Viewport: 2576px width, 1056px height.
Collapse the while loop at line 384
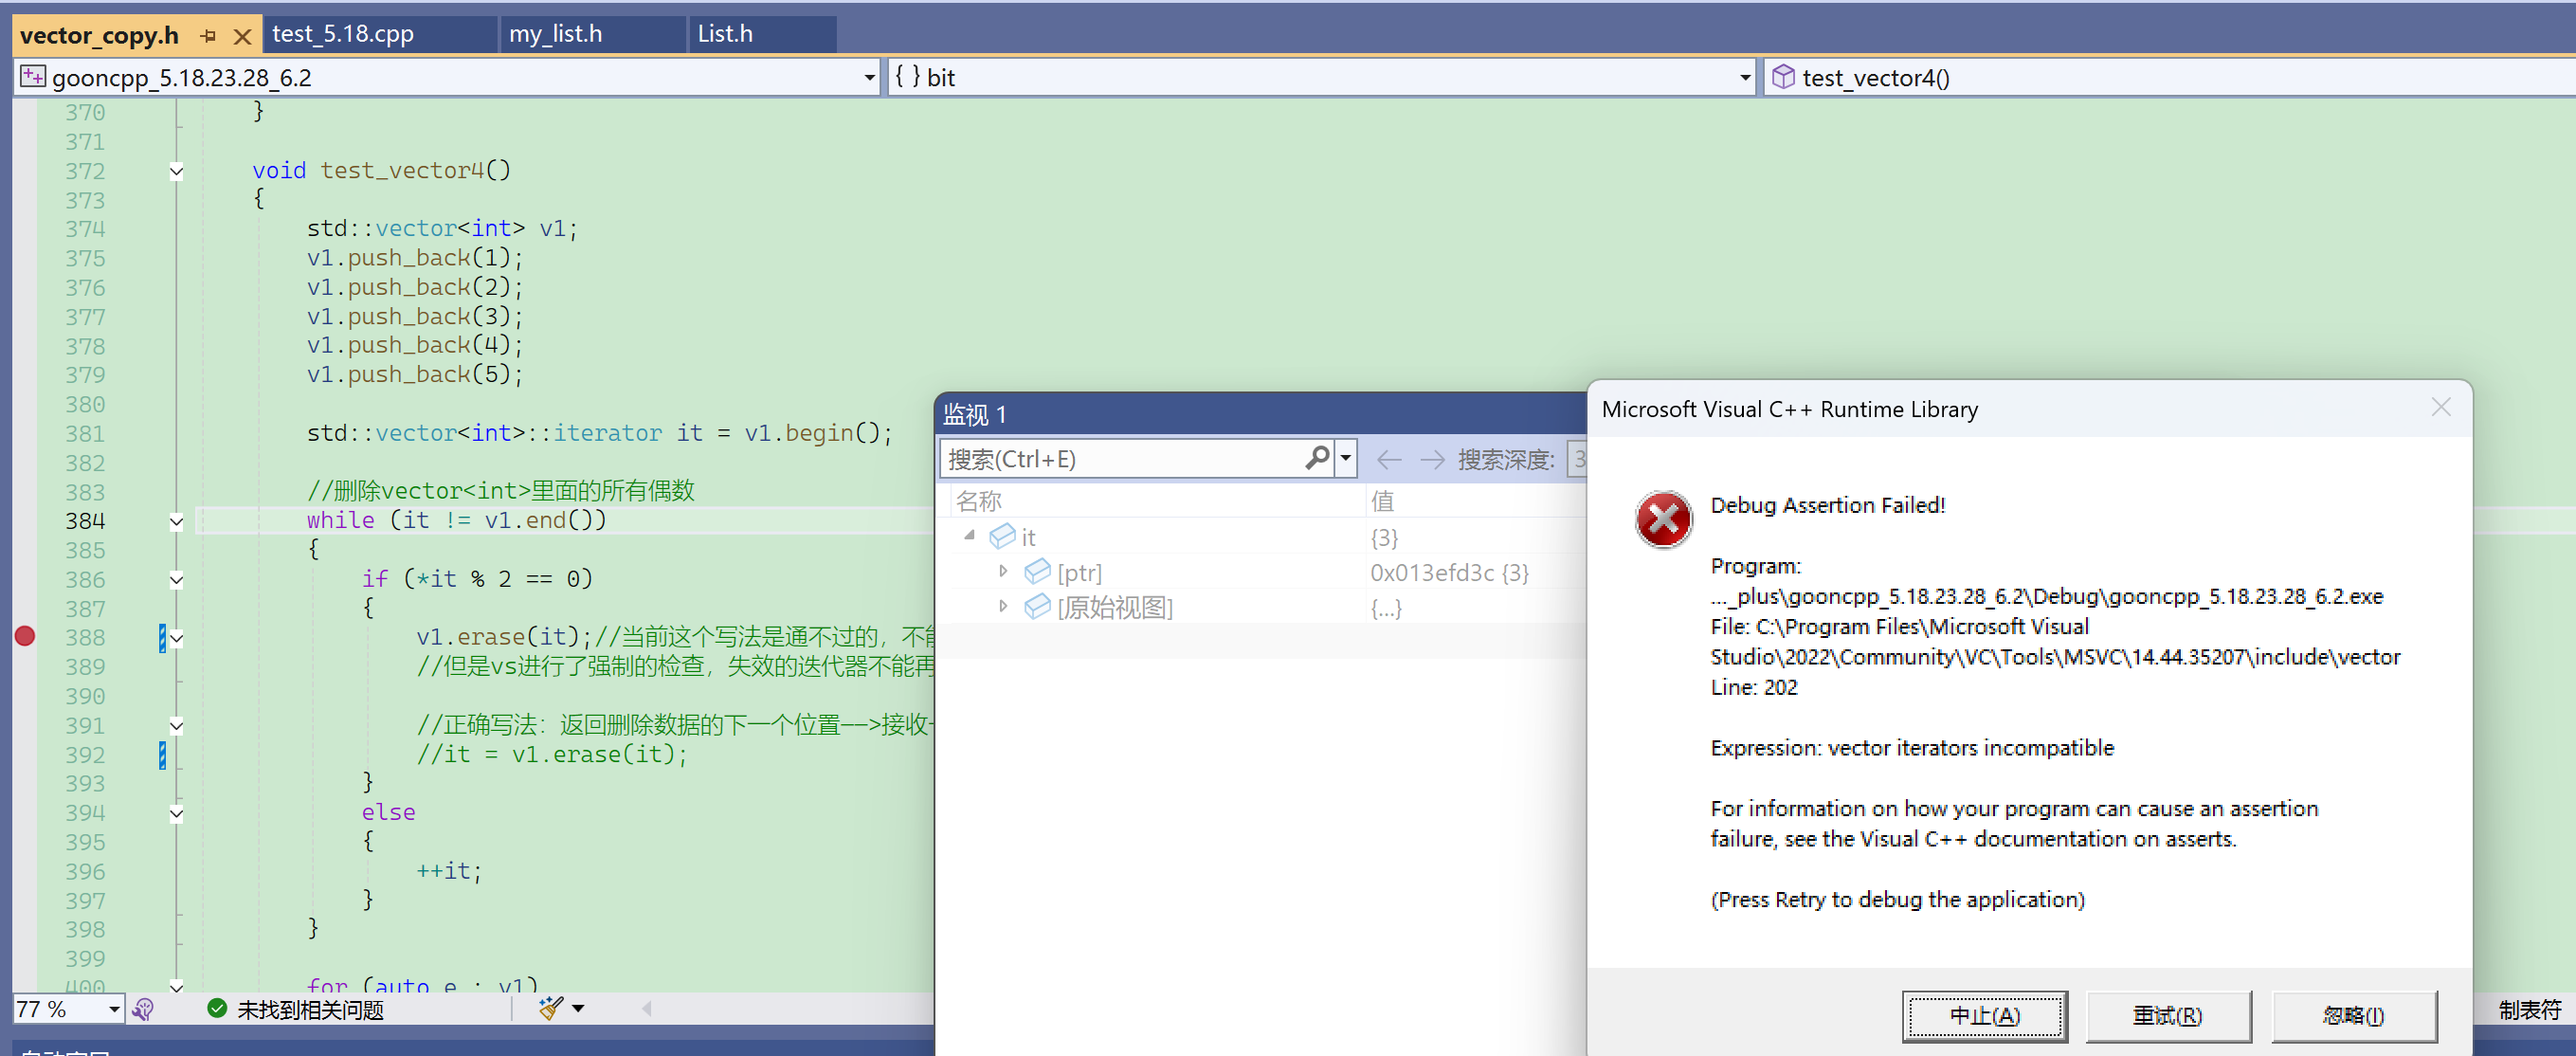176,521
